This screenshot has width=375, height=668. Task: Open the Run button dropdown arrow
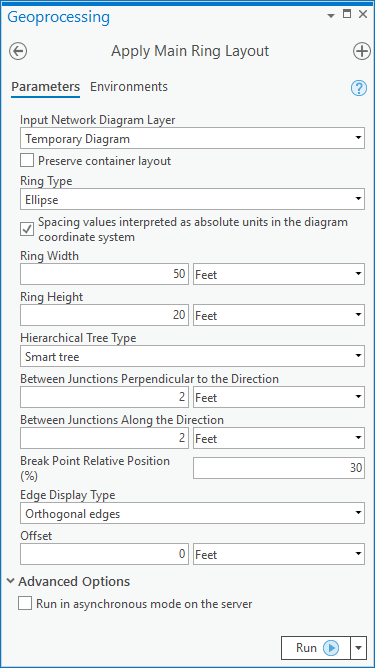pos(358,648)
